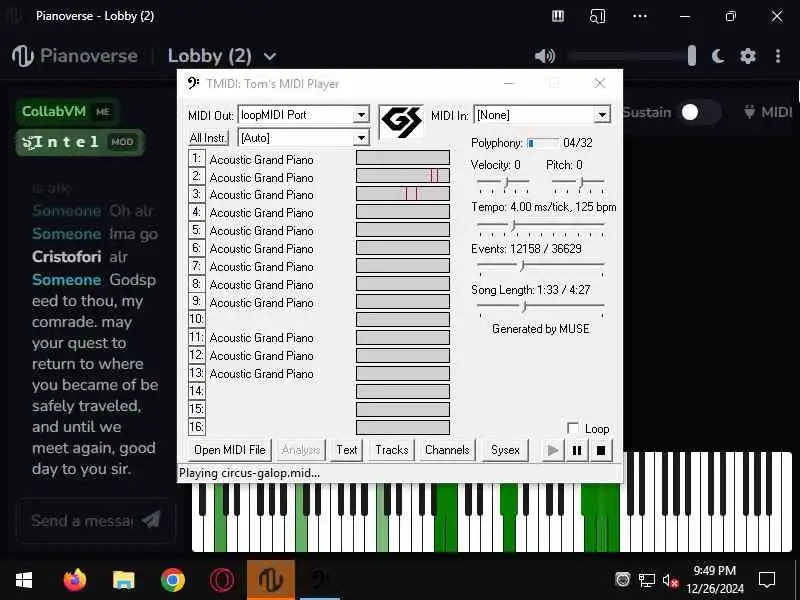Screen dimensions: 800x600
Task: Click channel 2 Acoustic Grand Piano label
Action: pos(261,178)
